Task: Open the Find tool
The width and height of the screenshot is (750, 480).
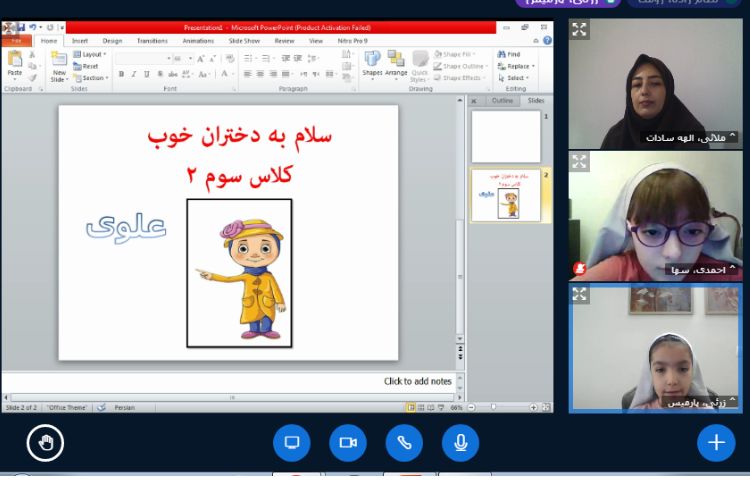Action: [x=509, y=54]
